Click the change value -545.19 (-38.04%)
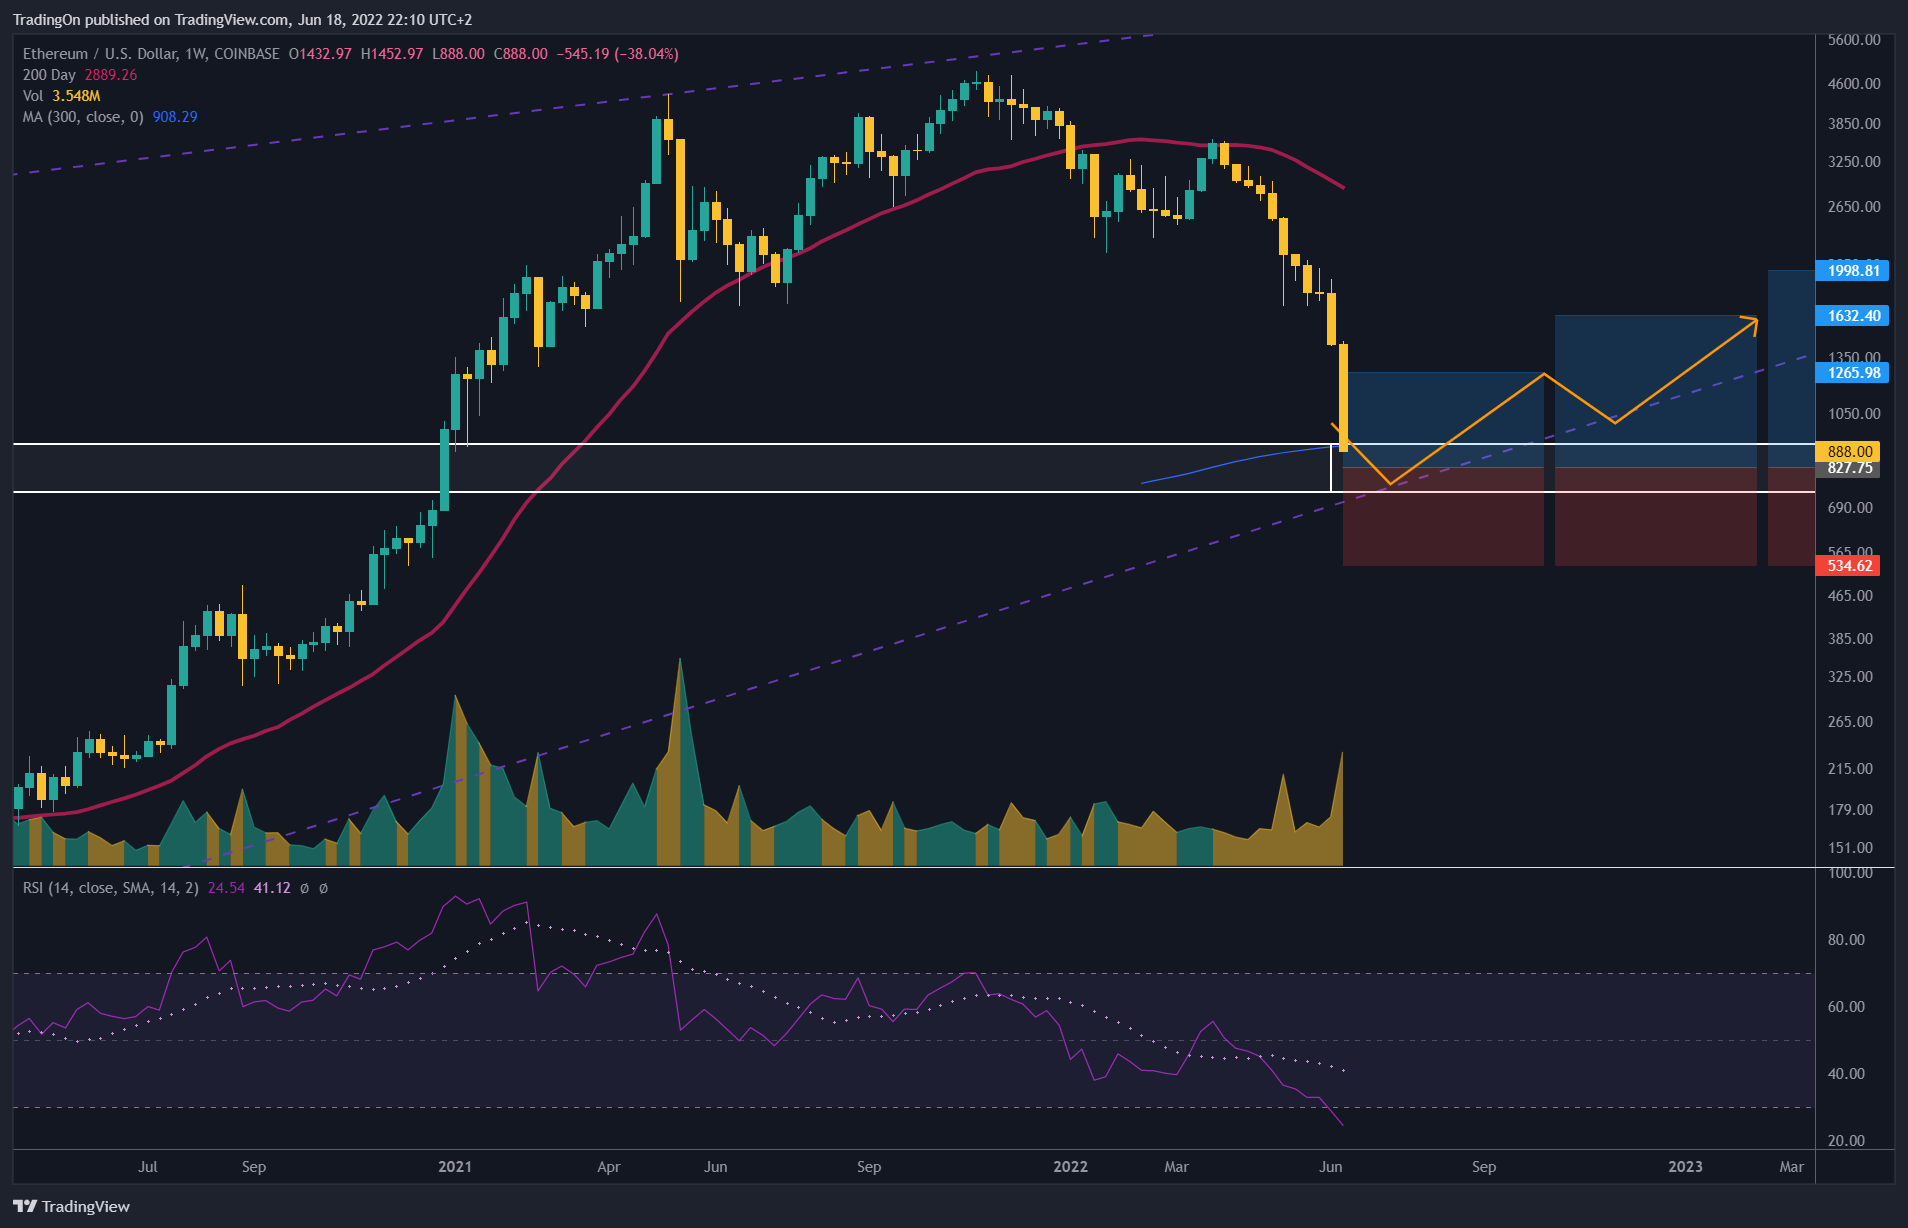Viewport: 1908px width, 1228px height. [x=618, y=54]
